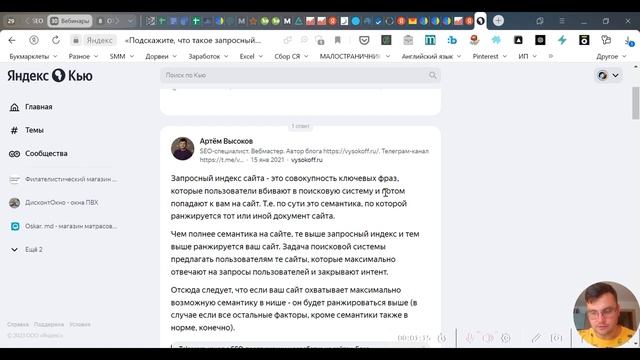Expand the Разное bookmarks folder
This screenshot has height=360, width=640.
(83, 56)
